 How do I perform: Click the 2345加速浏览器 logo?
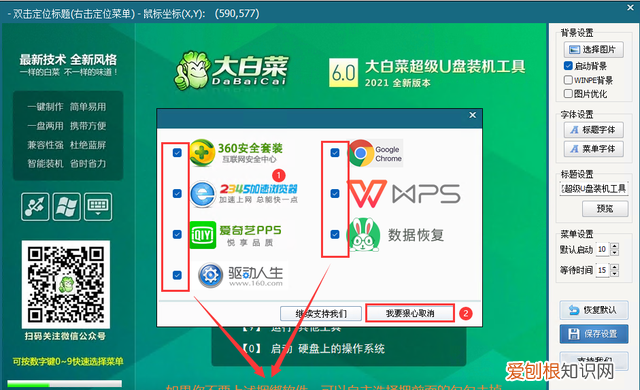(203, 194)
